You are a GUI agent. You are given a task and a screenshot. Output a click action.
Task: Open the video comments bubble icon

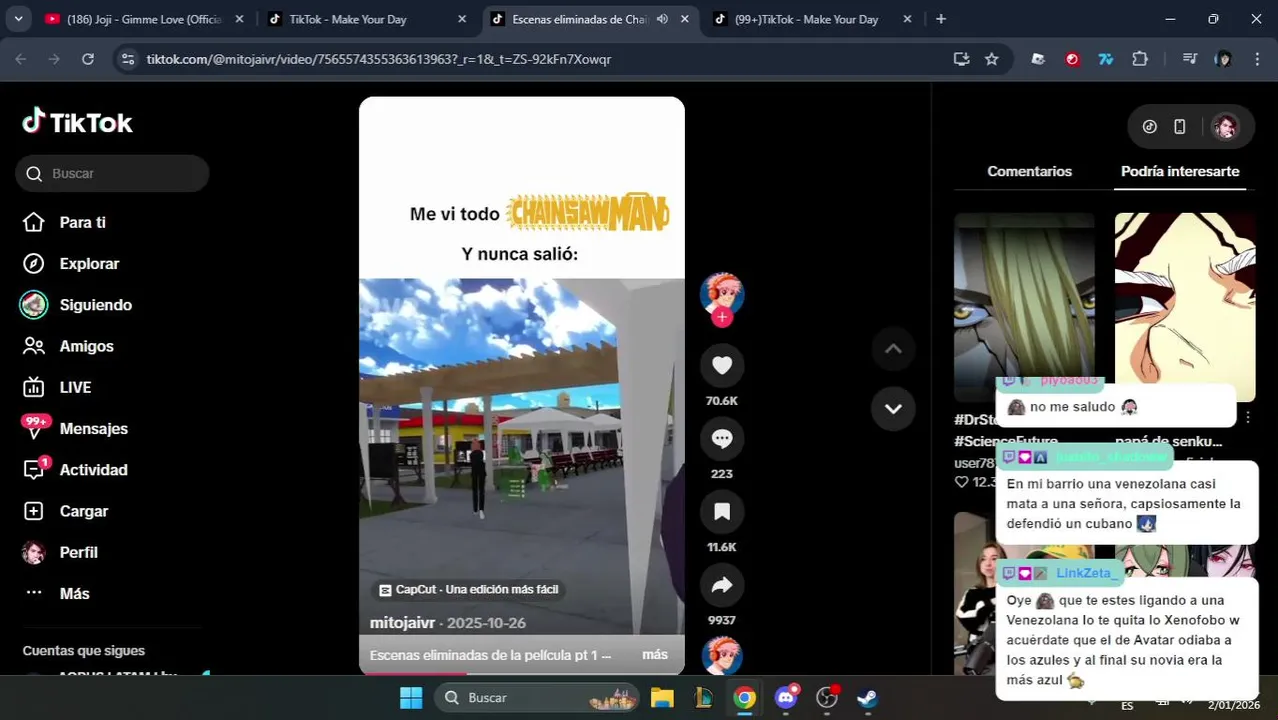722,439
